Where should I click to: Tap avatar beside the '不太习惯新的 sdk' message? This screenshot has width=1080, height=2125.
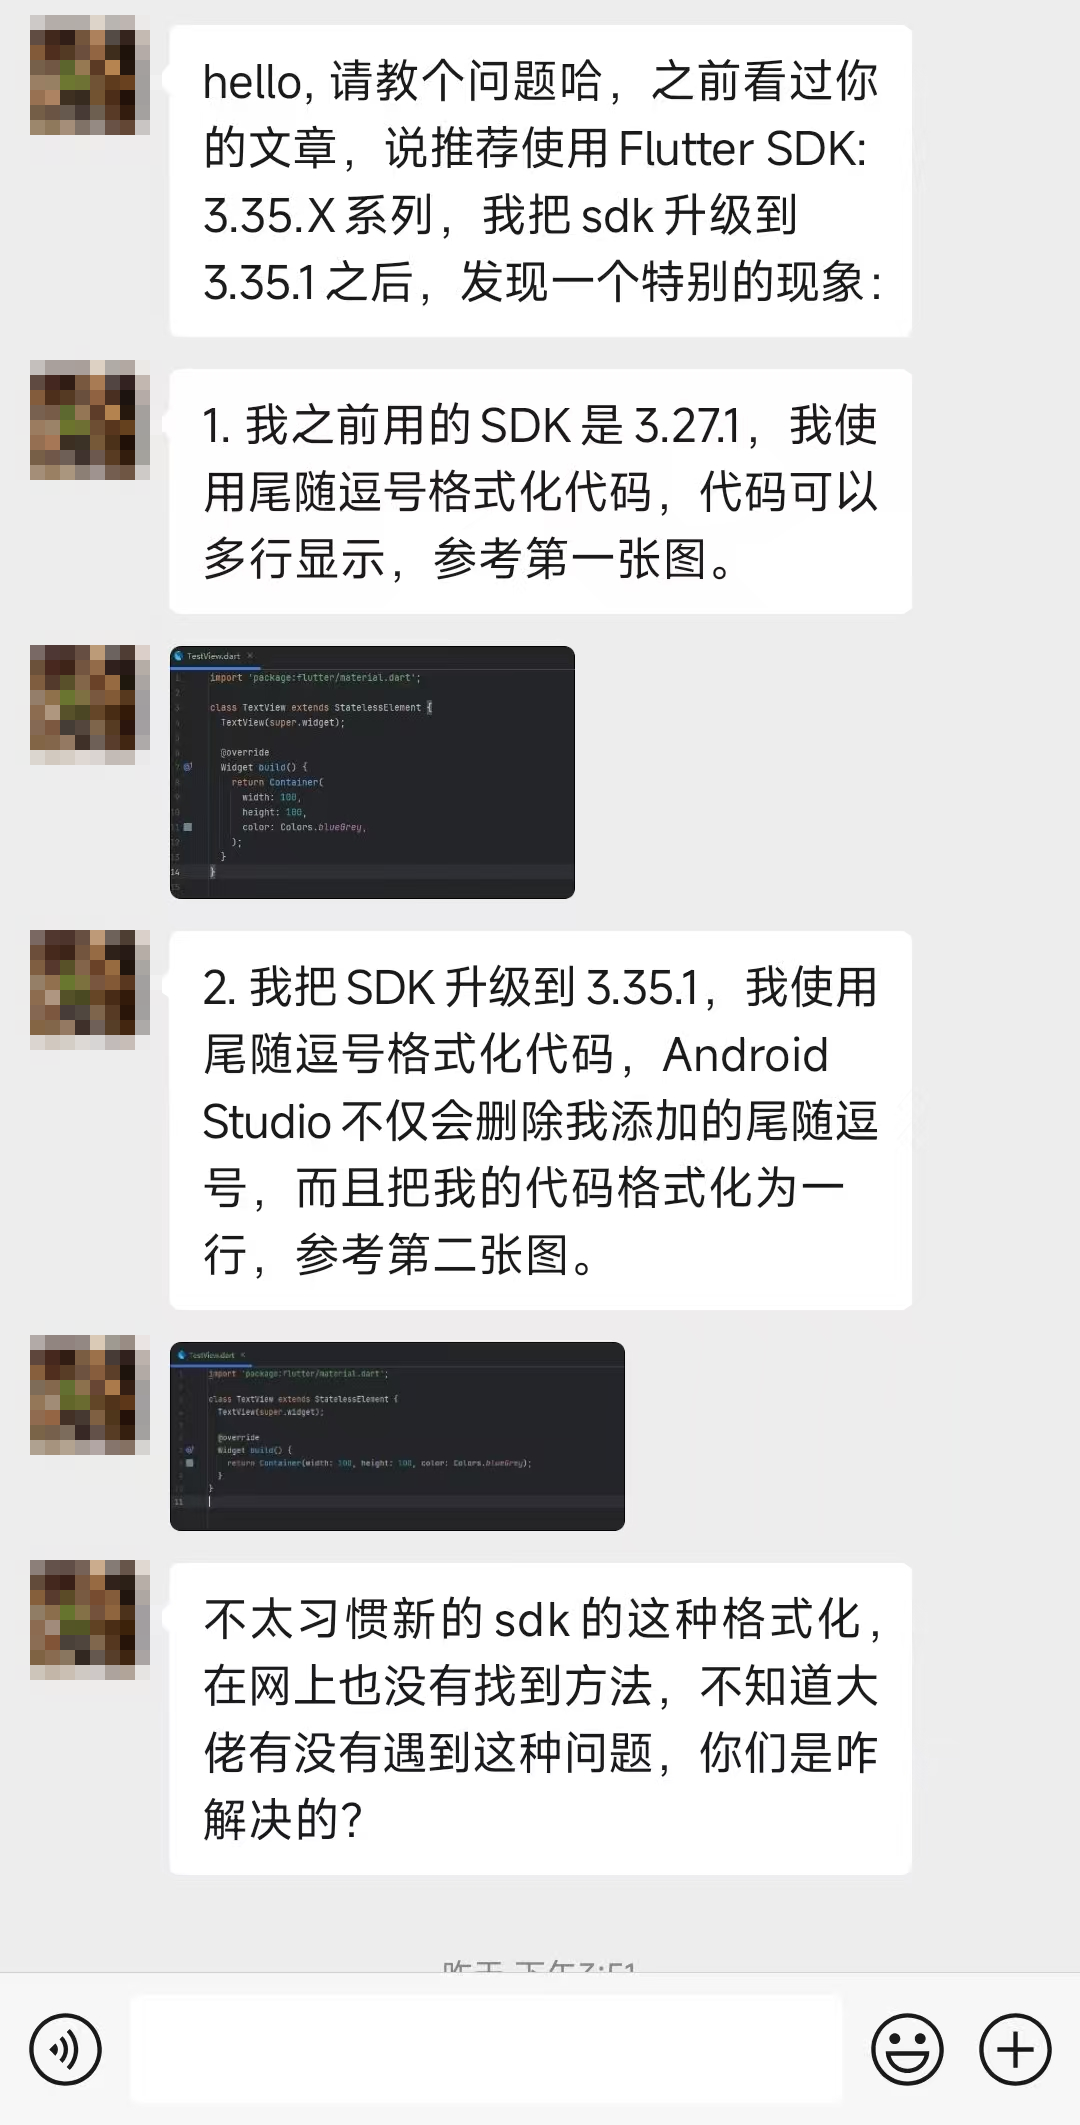pyautogui.click(x=90, y=1620)
